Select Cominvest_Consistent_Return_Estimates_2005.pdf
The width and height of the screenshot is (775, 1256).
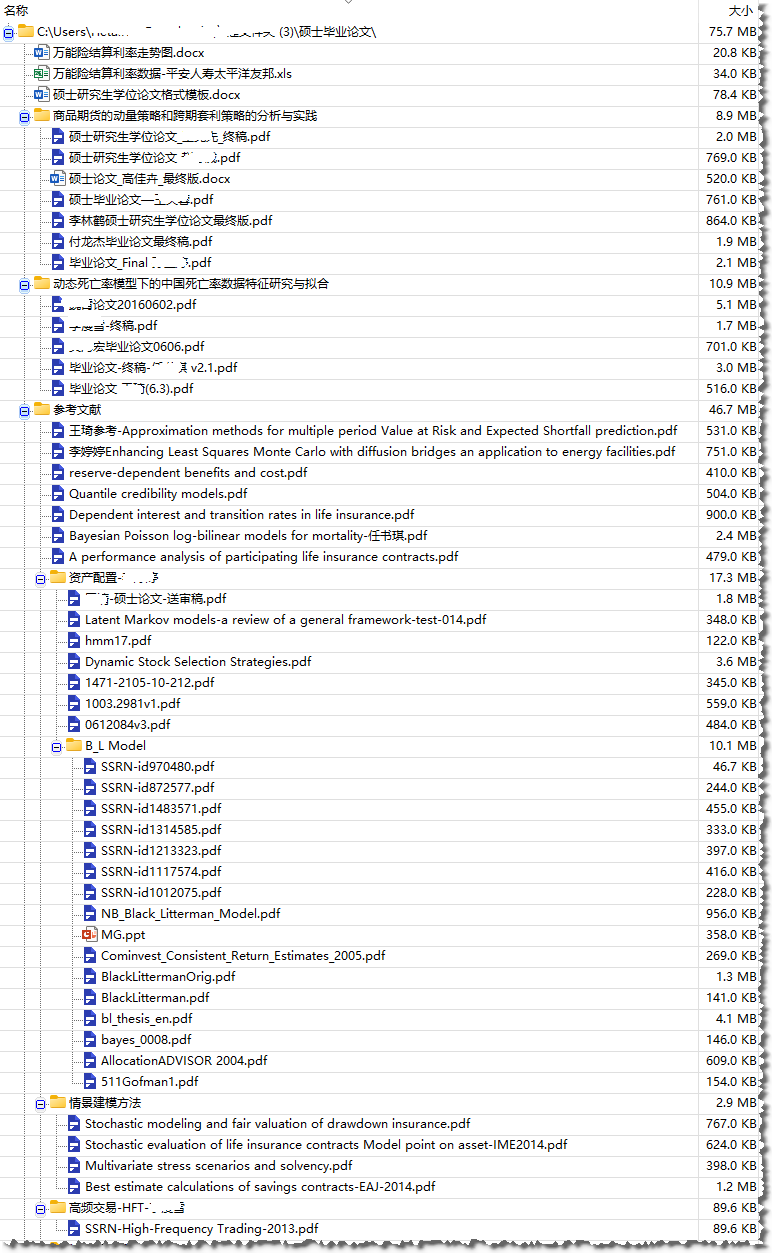243,955
